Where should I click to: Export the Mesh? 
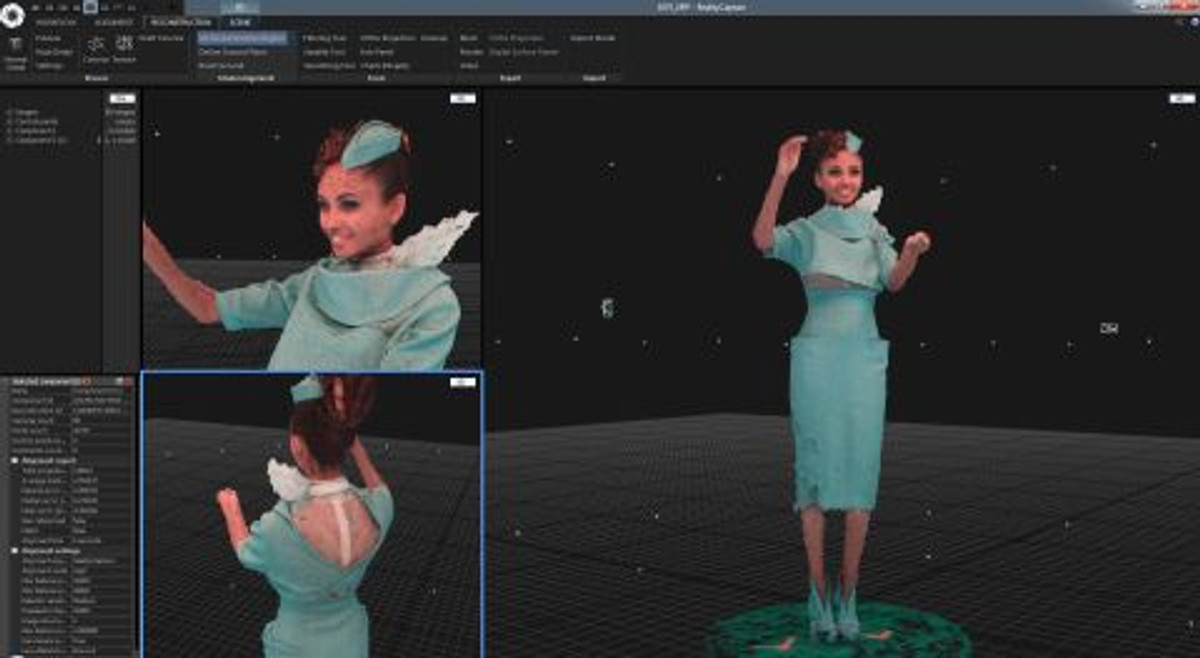[x=468, y=38]
